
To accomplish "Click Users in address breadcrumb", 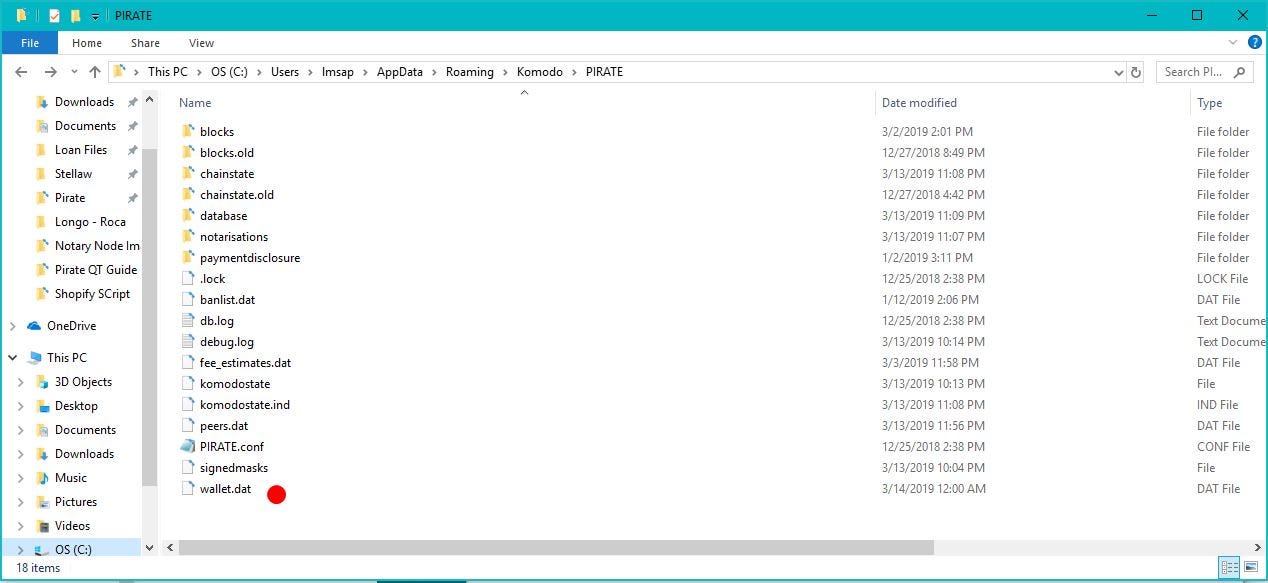I will click(x=285, y=72).
